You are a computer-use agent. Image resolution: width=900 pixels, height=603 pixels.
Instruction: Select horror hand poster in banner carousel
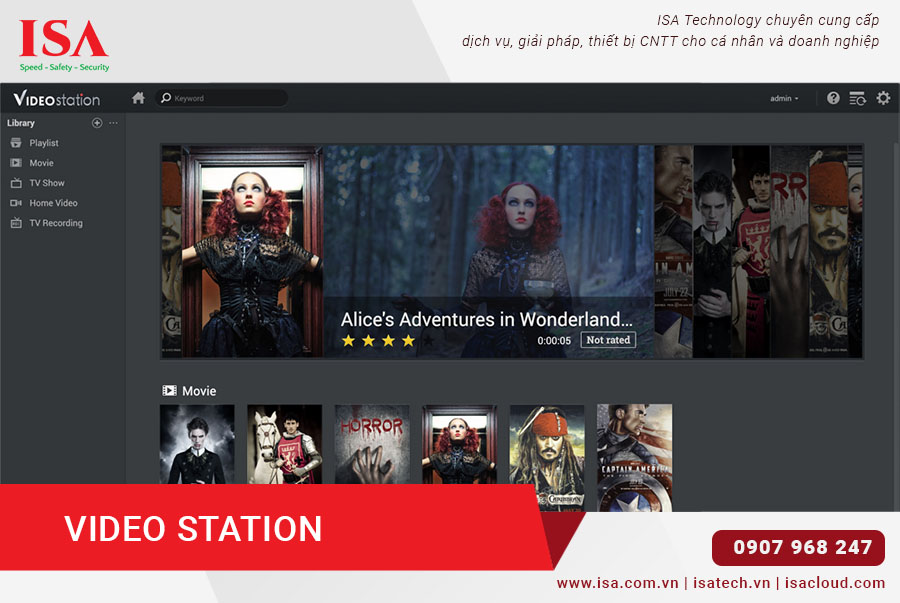tap(789, 251)
